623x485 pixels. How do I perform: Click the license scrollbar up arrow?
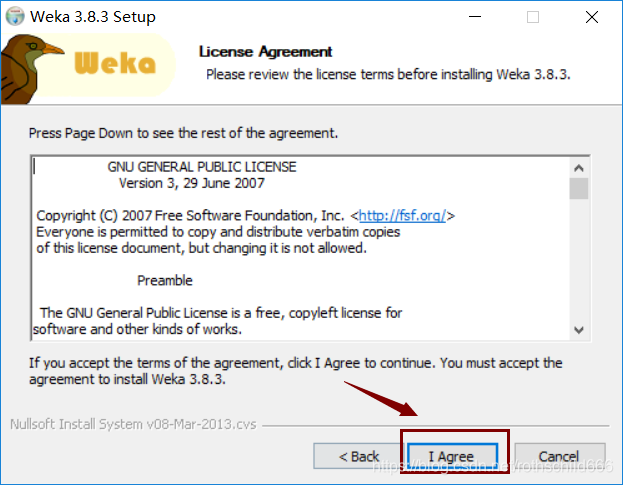[579, 165]
